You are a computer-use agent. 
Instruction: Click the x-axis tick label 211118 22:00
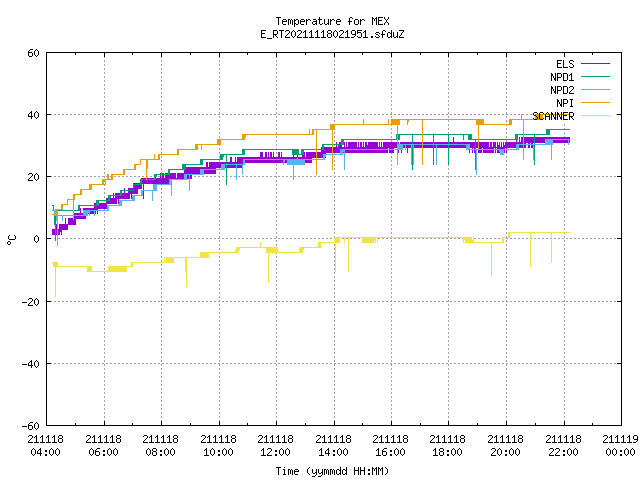[564, 446]
